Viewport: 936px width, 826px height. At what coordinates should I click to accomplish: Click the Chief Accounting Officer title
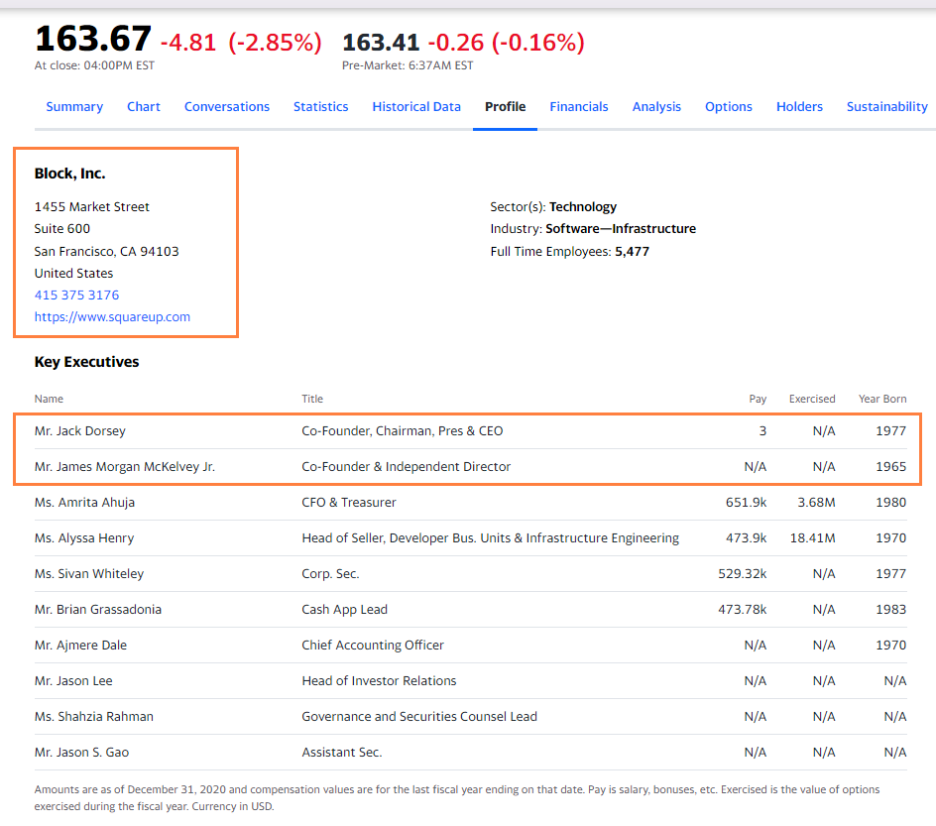pyautogui.click(x=372, y=645)
